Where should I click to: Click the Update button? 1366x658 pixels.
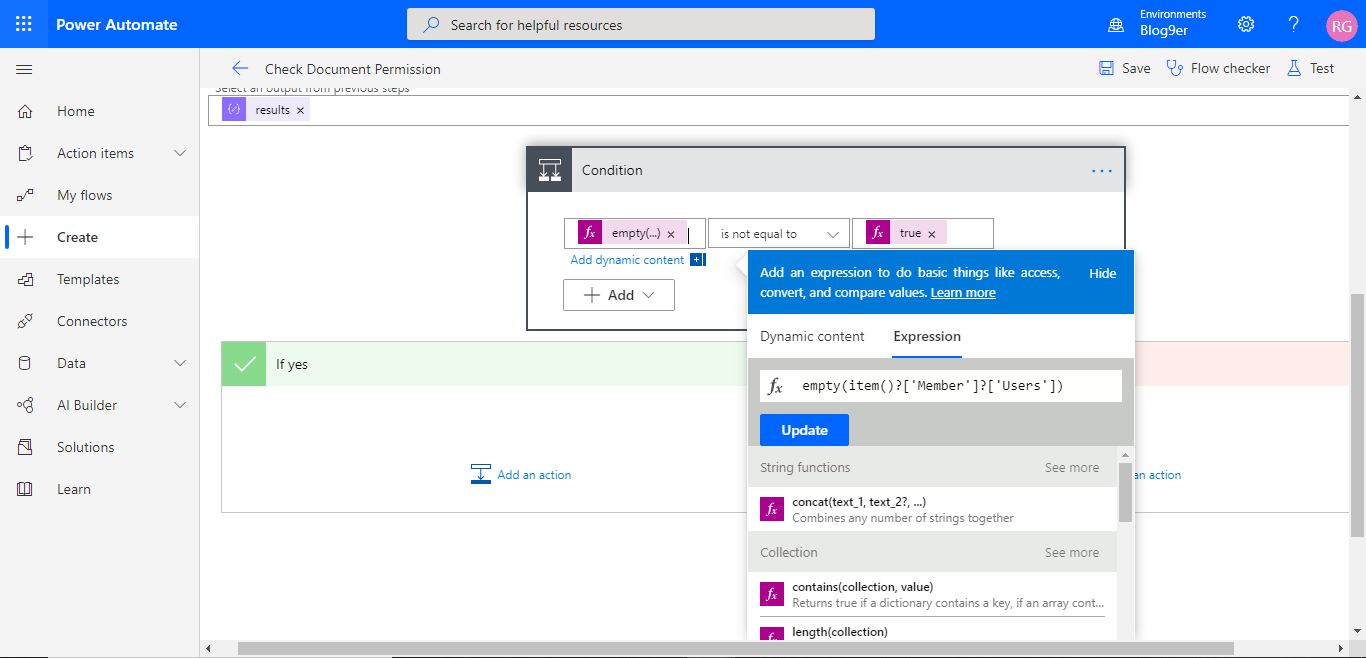tap(804, 430)
